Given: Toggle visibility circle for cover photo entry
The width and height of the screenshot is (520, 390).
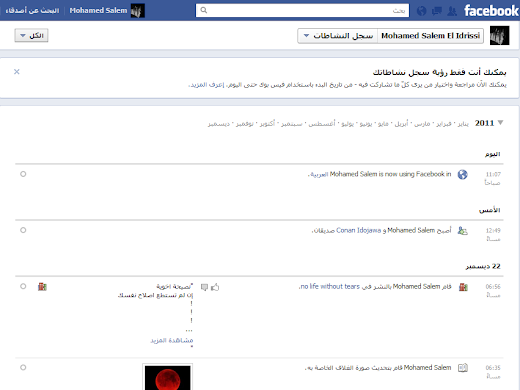Looking at the screenshot, I should [x=23, y=367].
